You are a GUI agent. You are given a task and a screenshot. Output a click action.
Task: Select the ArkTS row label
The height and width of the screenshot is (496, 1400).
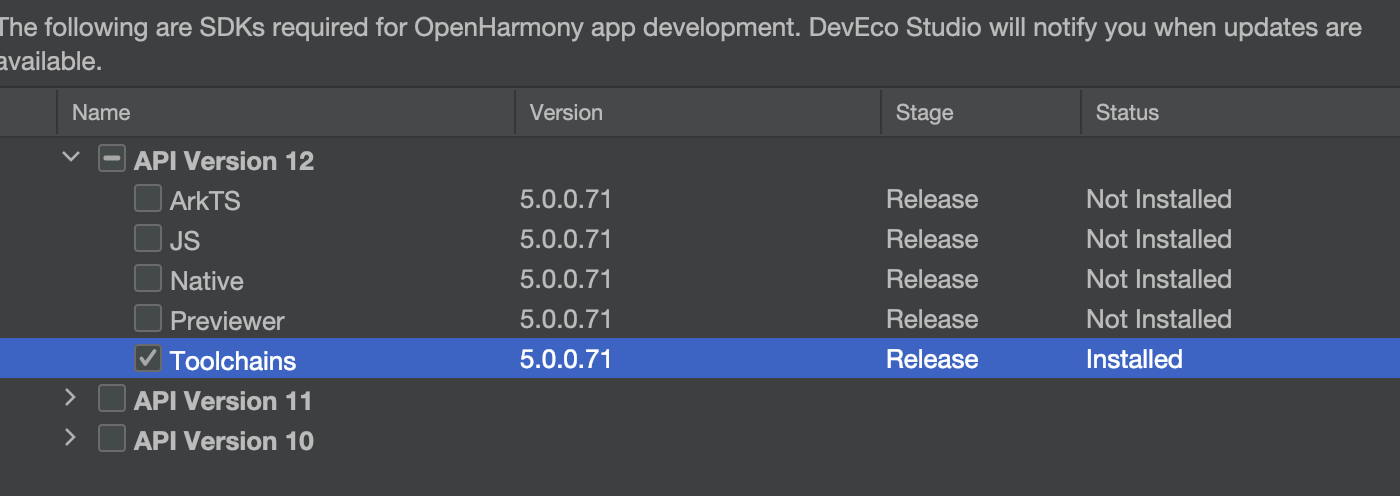(205, 200)
